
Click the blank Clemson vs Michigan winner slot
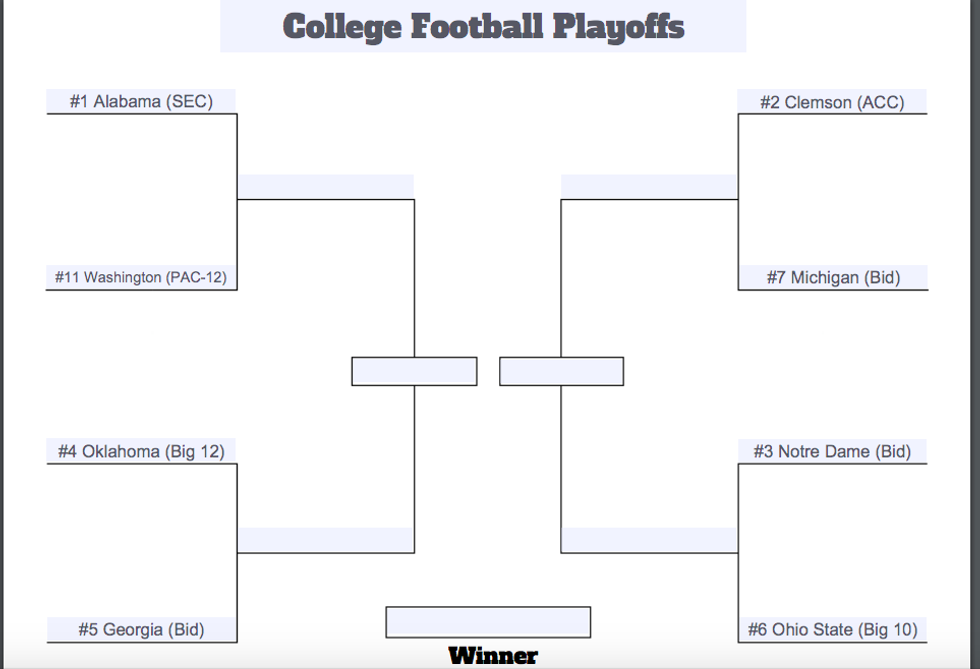coord(649,187)
